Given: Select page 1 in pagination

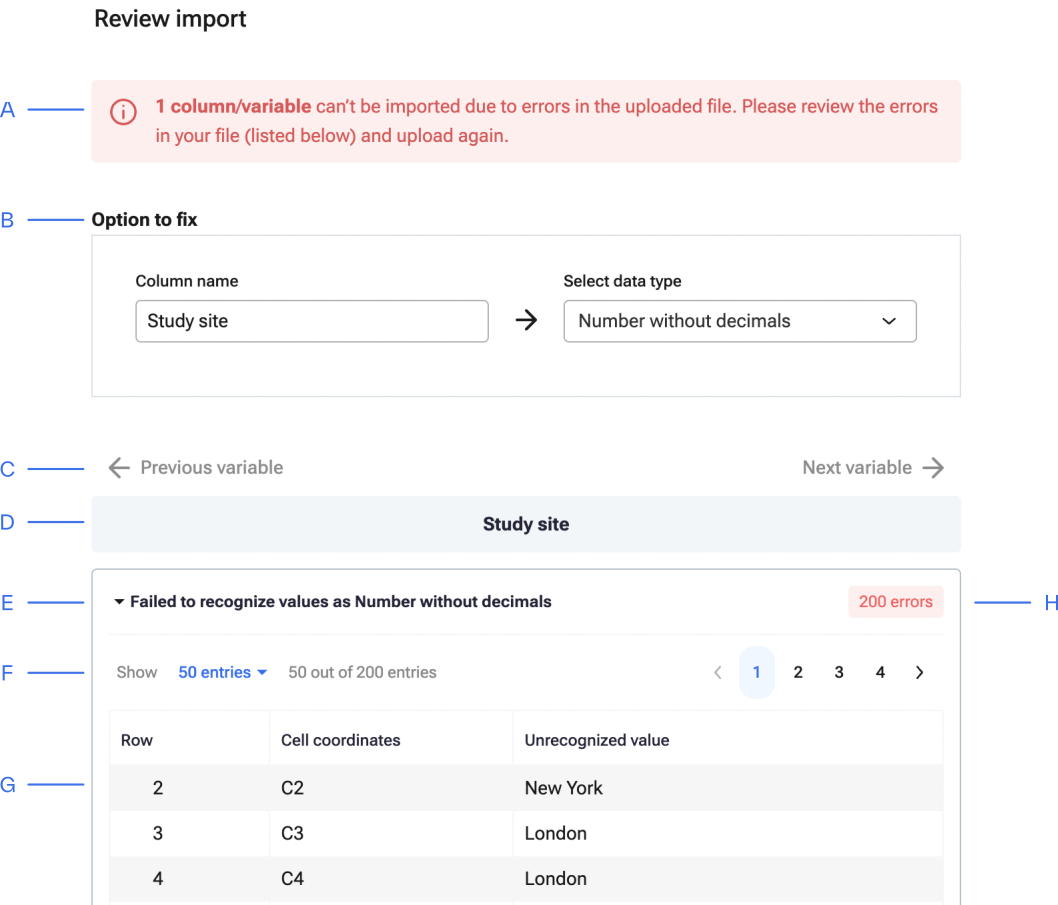Looking at the screenshot, I should tap(757, 673).
